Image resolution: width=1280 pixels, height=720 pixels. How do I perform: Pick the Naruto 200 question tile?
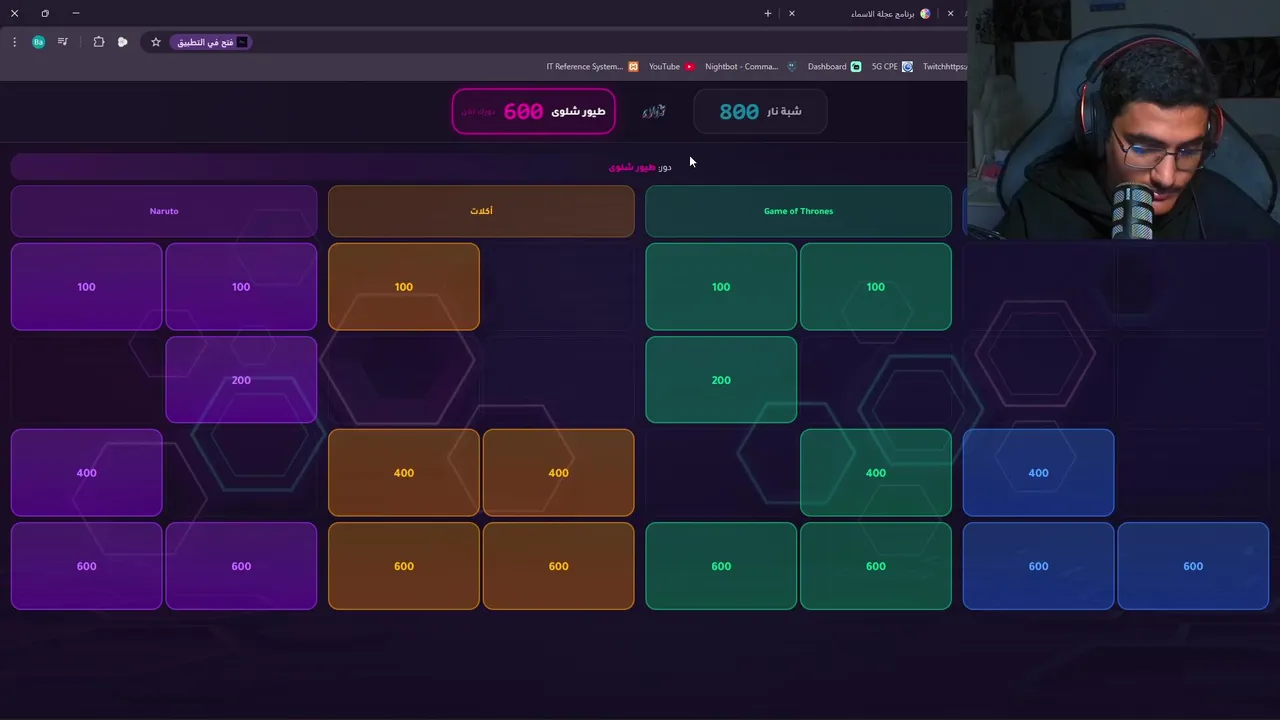click(241, 380)
